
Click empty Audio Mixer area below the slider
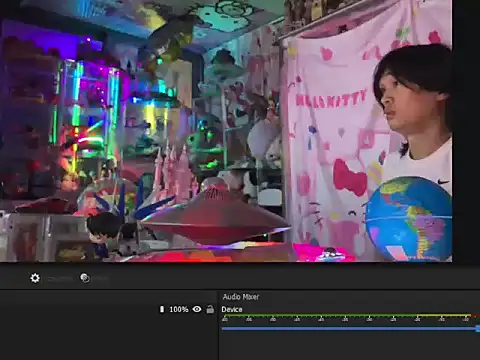tap(349, 347)
